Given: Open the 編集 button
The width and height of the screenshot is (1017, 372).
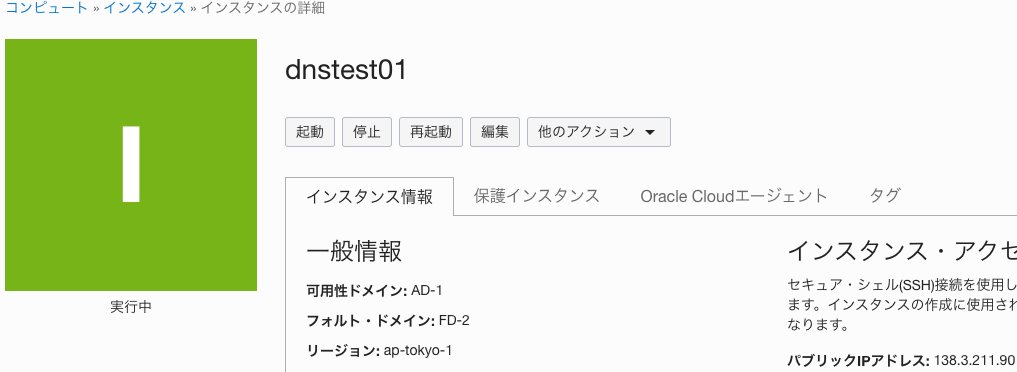Looking at the screenshot, I should (x=495, y=132).
